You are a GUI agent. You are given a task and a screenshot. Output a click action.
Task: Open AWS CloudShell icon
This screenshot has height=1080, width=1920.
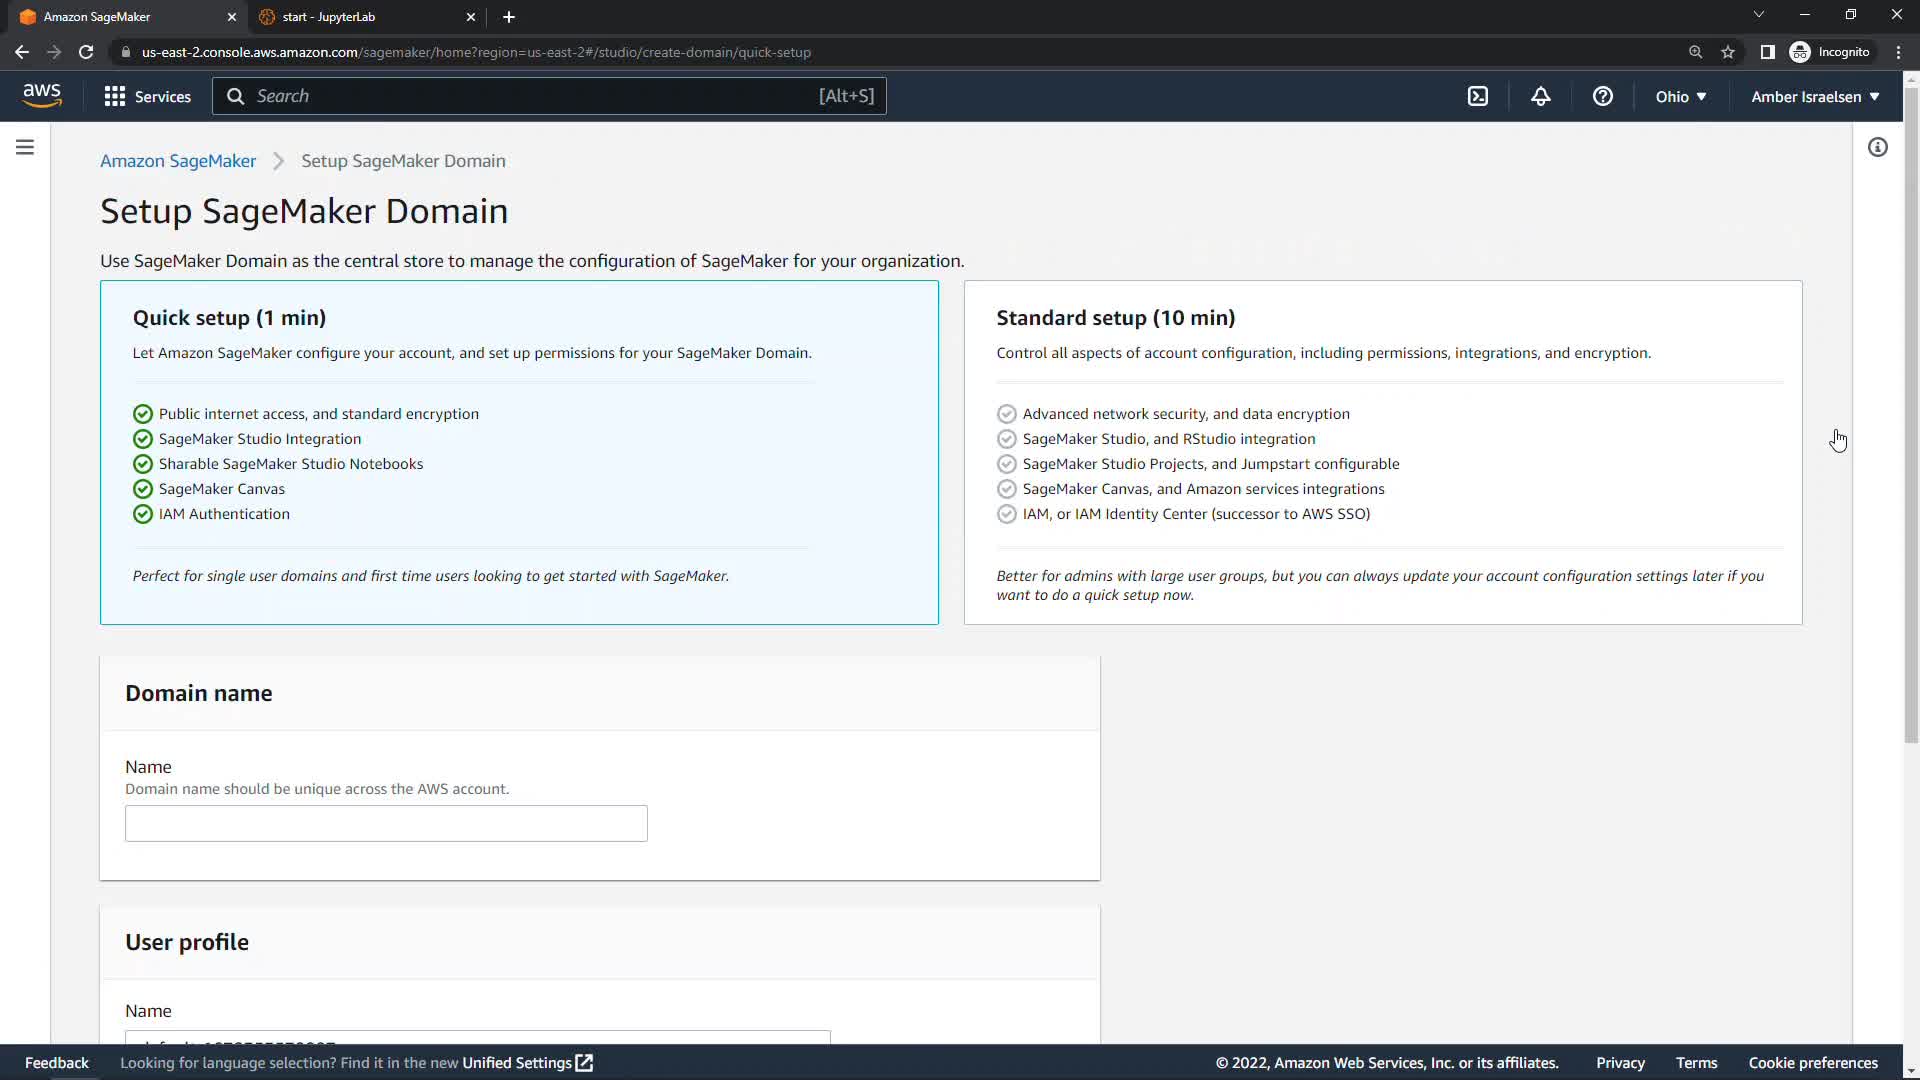tap(1477, 96)
